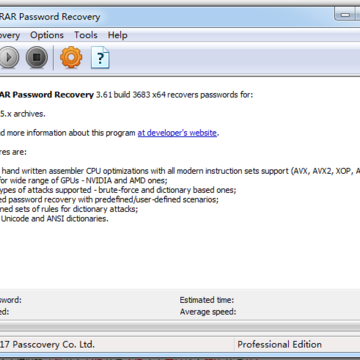Minimize the Password Recovery window
Image resolution: width=360 pixels, height=360 pixels.
pyautogui.click(x=346, y=15)
